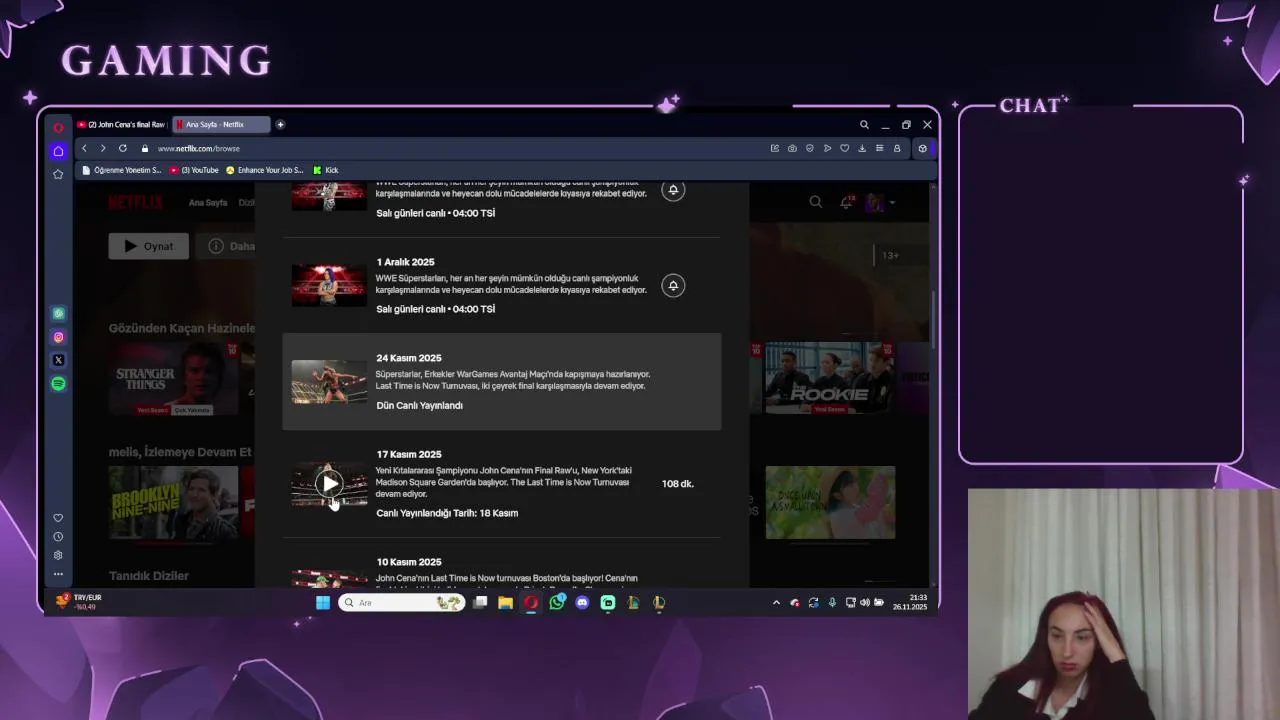Reload the Netflix page
This screenshot has height=720, width=1280.
[x=123, y=148]
